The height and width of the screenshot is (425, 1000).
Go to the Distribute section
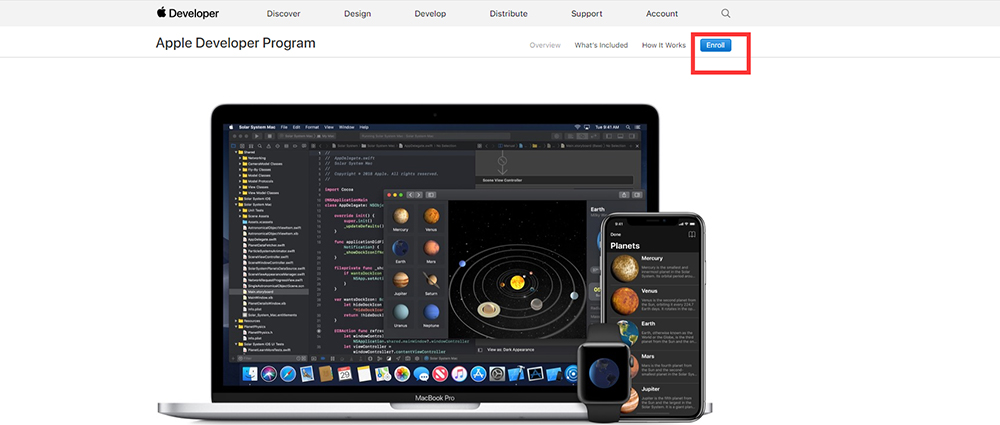coord(508,14)
